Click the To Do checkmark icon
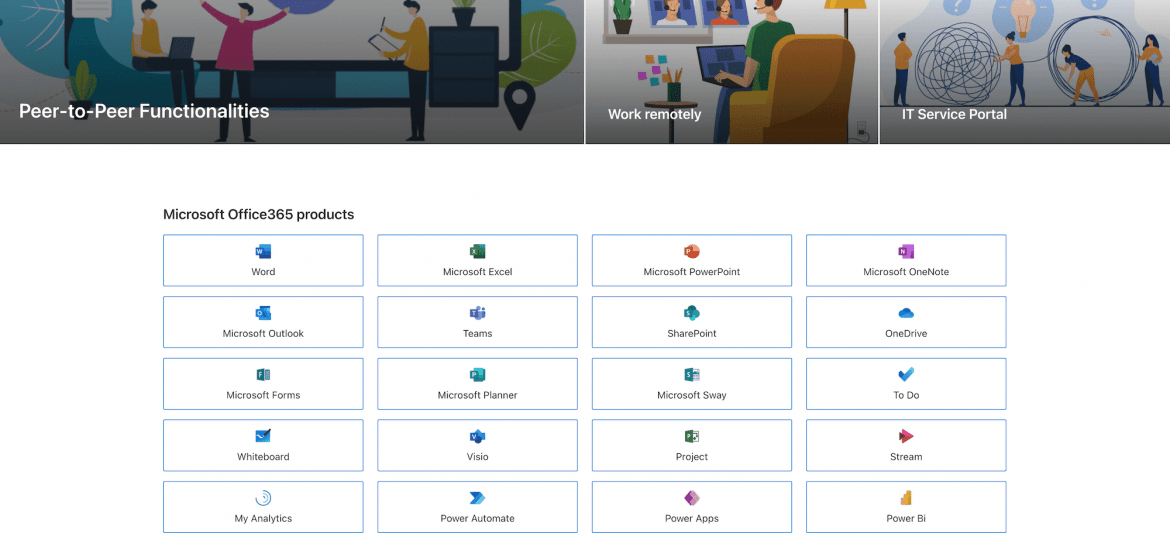The width and height of the screenshot is (1170, 540). point(906,374)
